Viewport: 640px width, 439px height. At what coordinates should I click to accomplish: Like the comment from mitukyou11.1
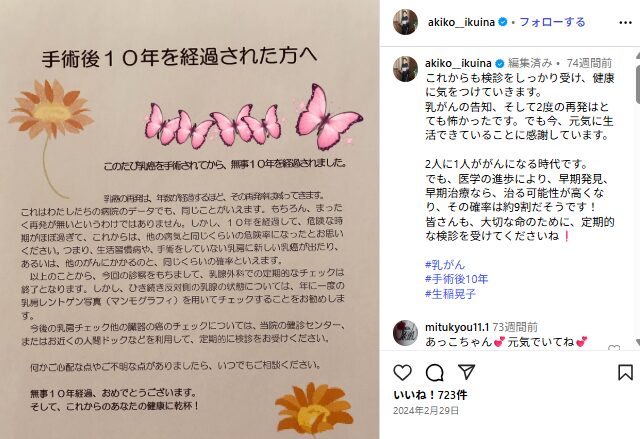click(x=614, y=348)
